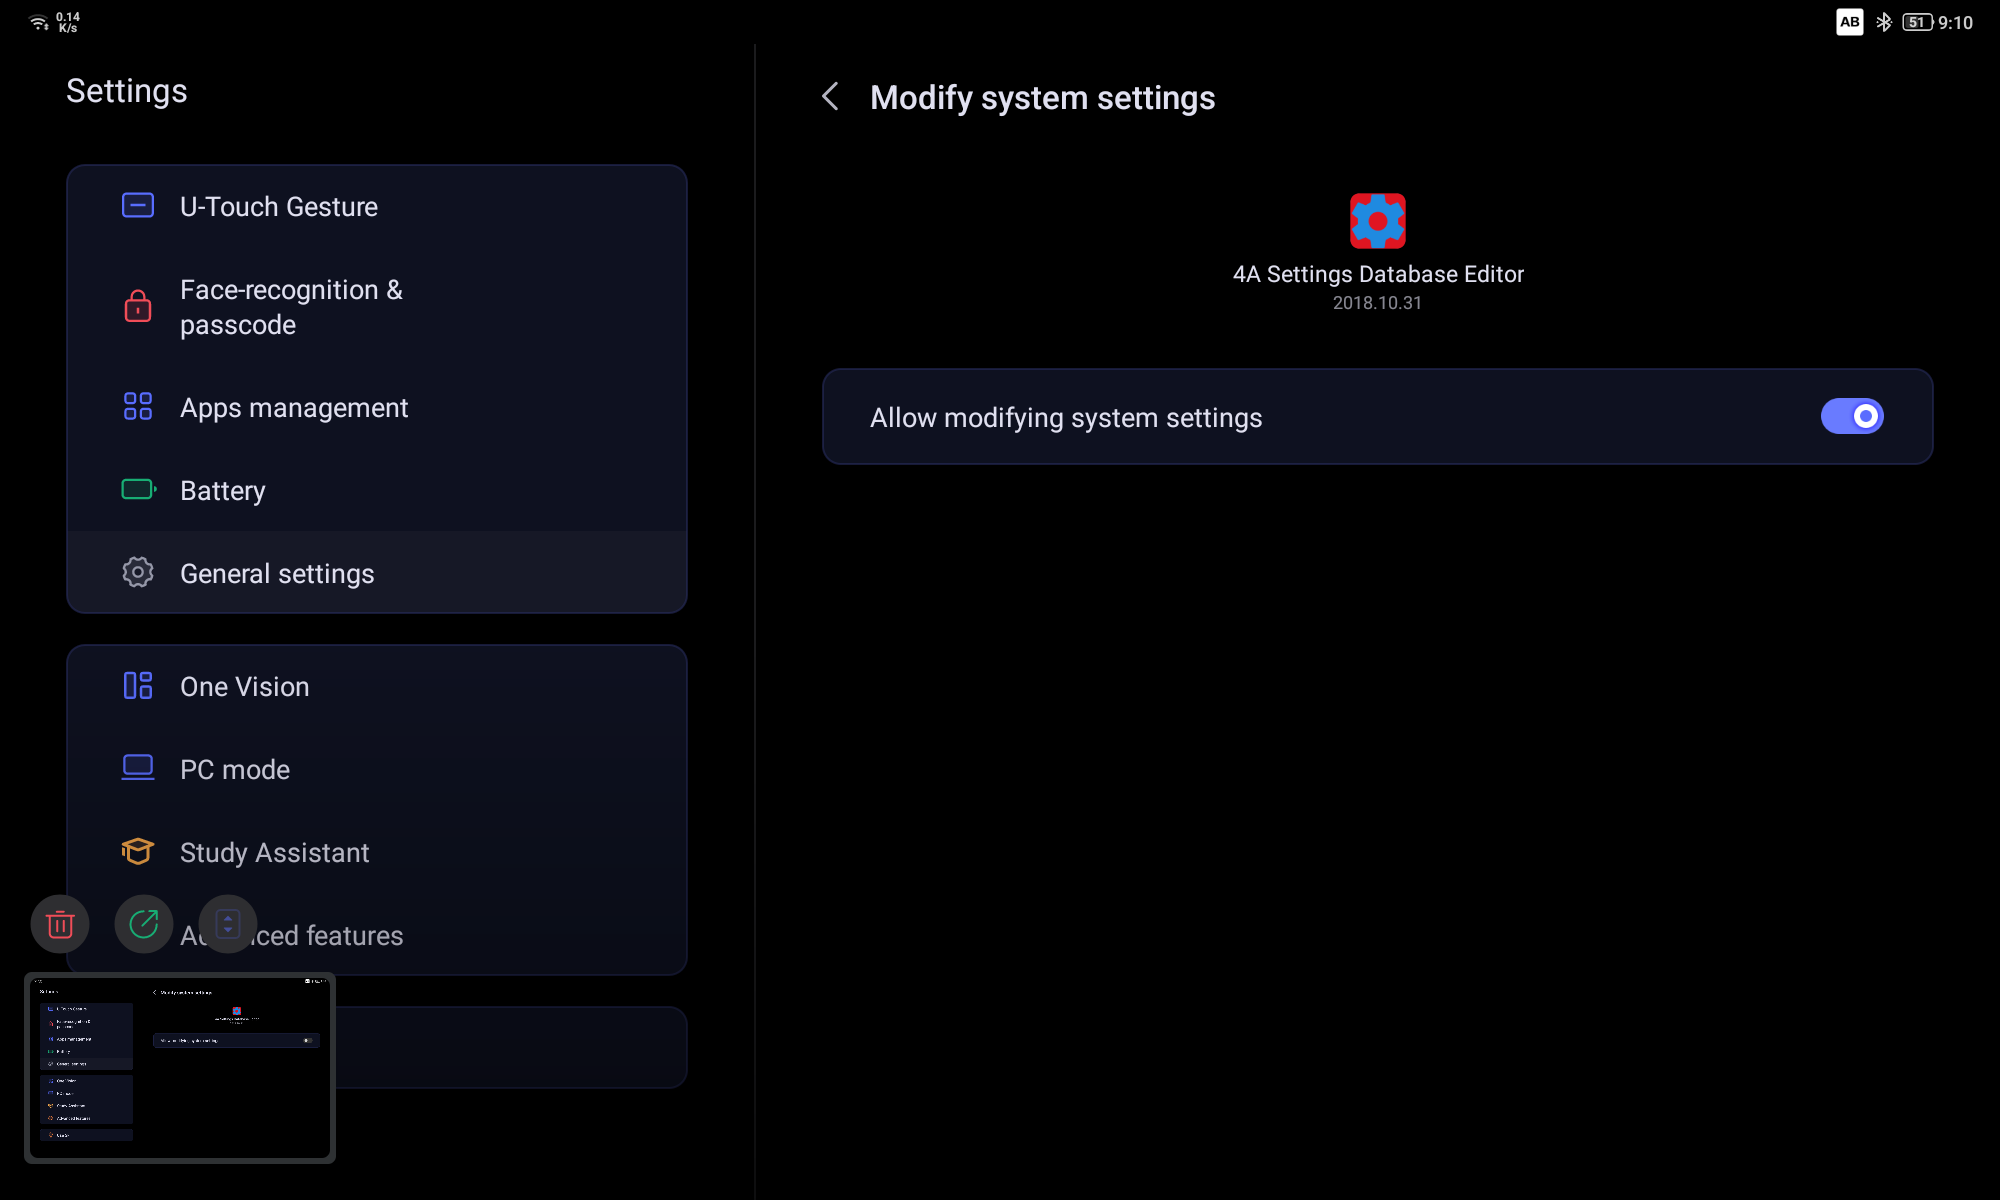
Task: Select the green Battery icon in sidebar
Action: (137, 489)
